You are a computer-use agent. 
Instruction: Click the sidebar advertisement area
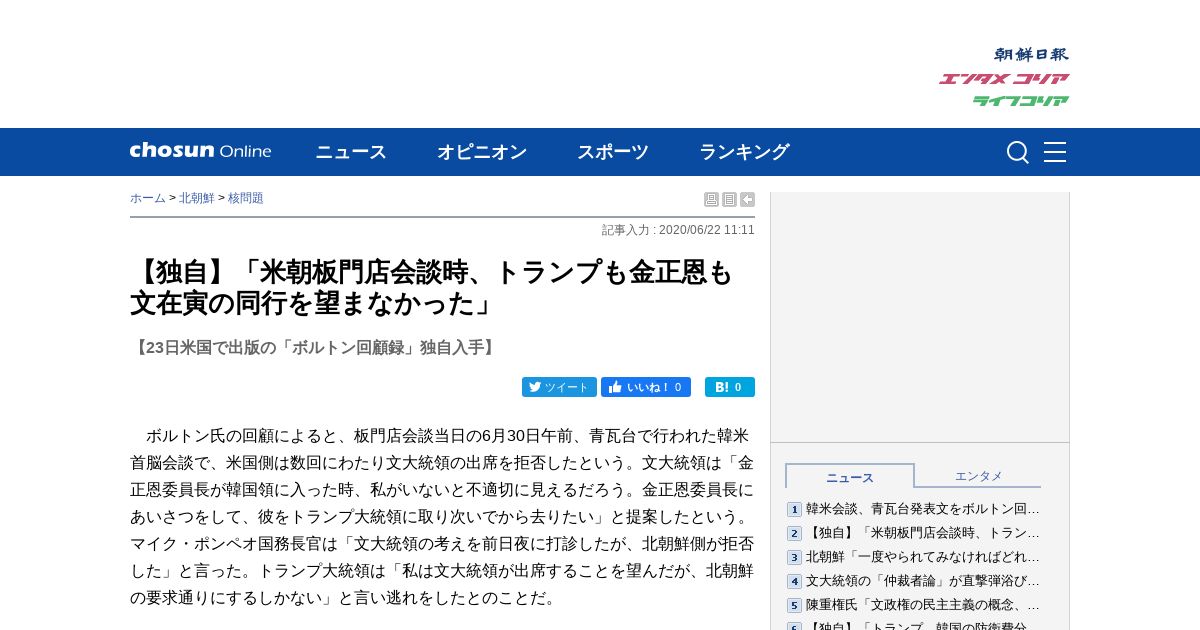[920, 317]
